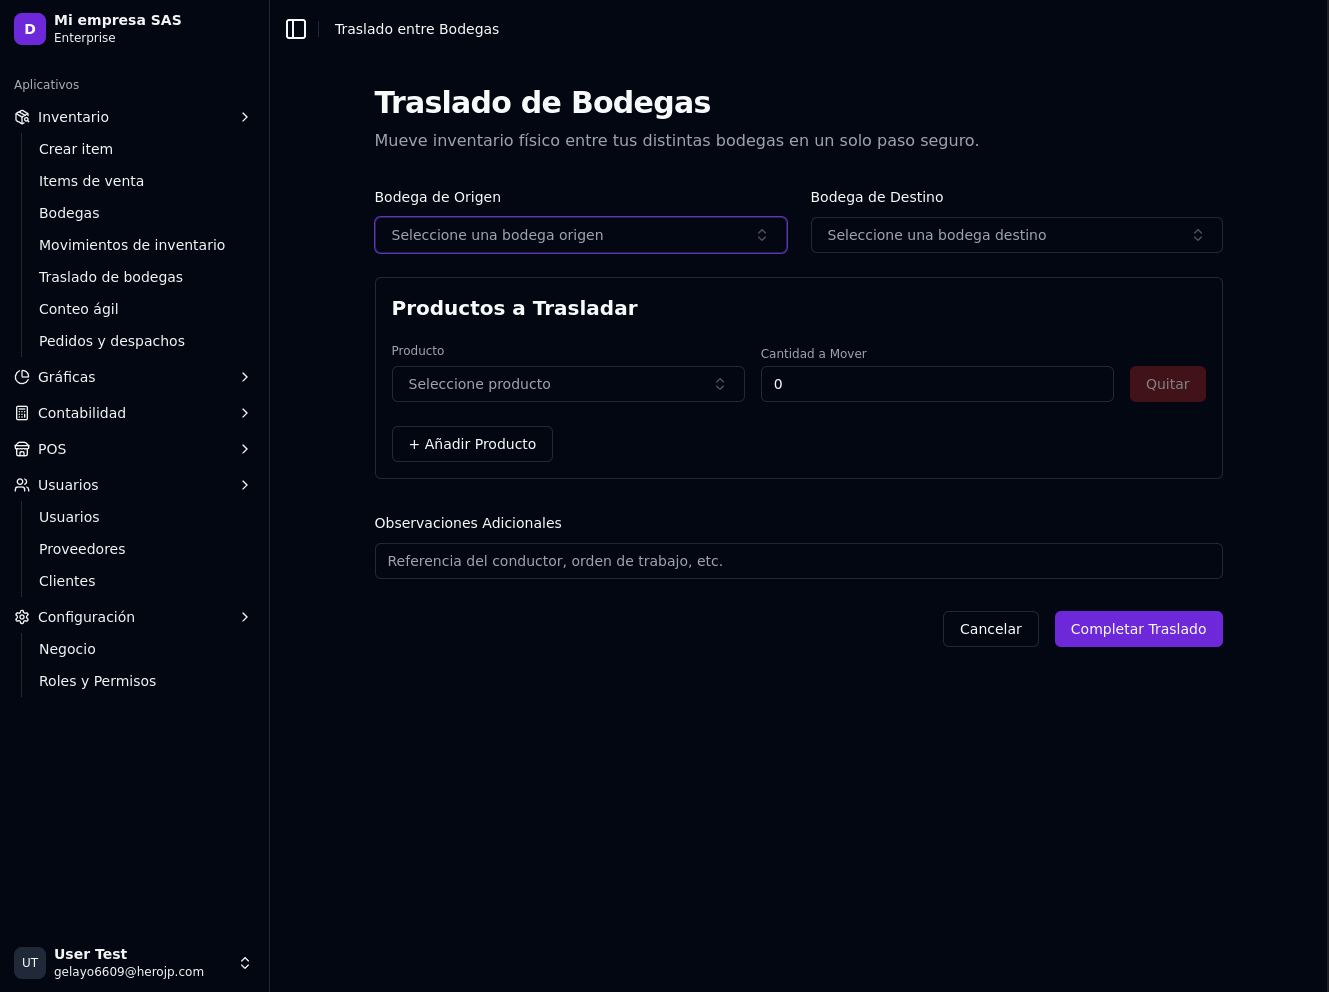Open Usuarios sub-item under Usuarios
1329x992 pixels.
tap(69, 517)
